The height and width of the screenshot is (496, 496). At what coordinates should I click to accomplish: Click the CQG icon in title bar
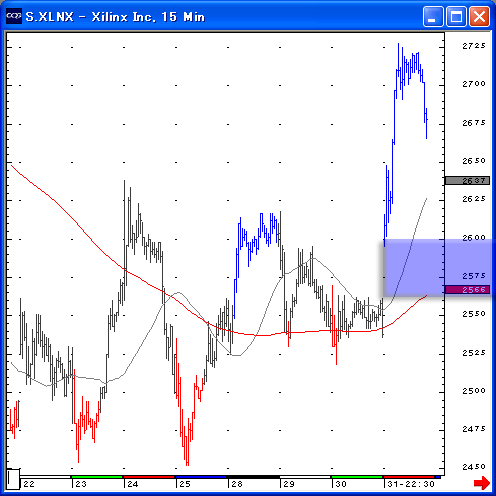pos(14,16)
